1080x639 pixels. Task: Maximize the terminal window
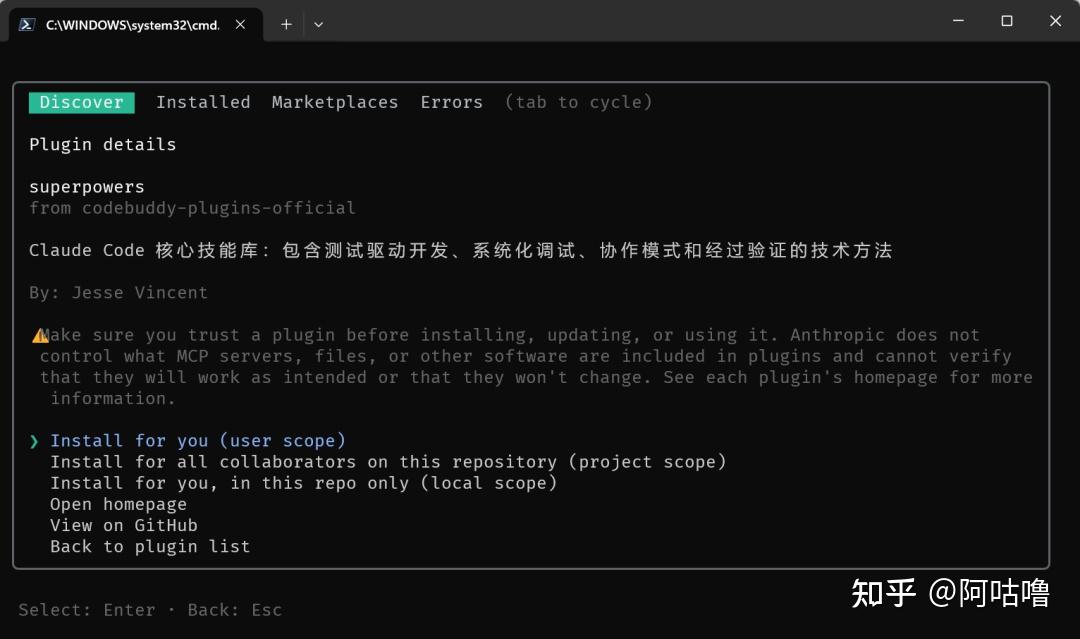tap(1006, 21)
